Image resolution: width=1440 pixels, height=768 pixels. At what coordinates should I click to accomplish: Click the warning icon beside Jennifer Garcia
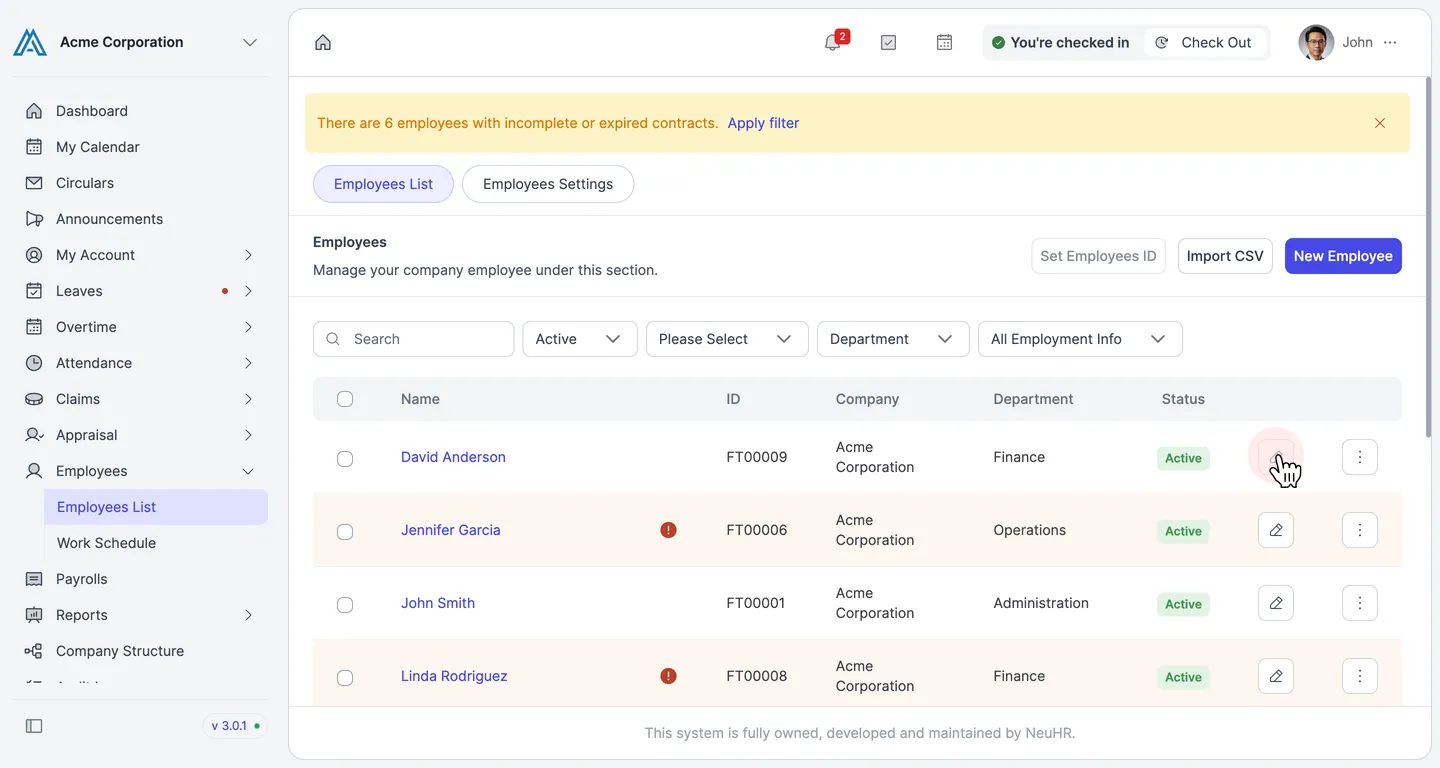[669, 530]
